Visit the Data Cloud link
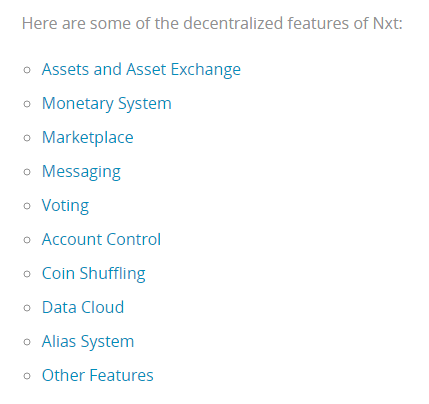429x404 pixels. click(83, 307)
